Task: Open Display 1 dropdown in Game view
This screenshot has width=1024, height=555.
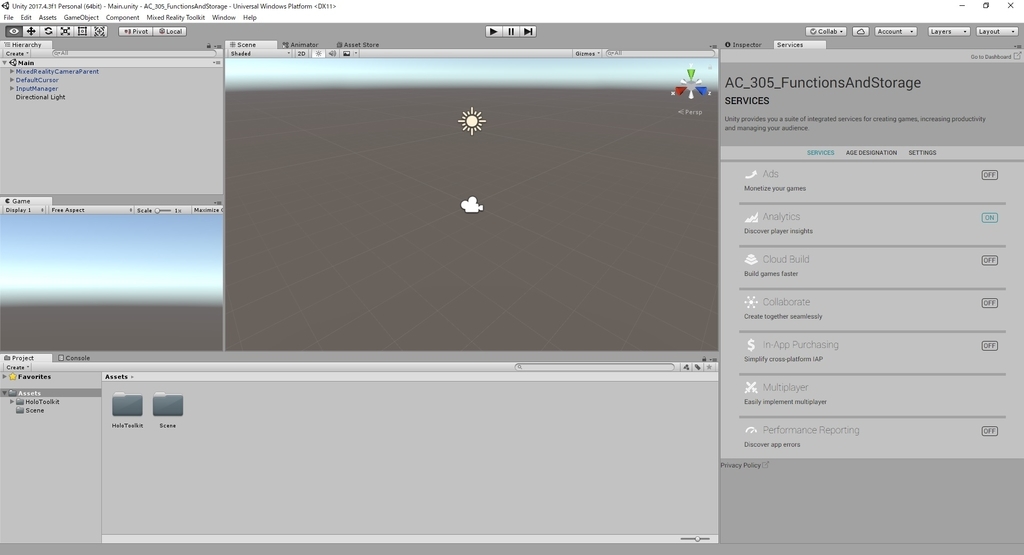Action: pos(24,210)
